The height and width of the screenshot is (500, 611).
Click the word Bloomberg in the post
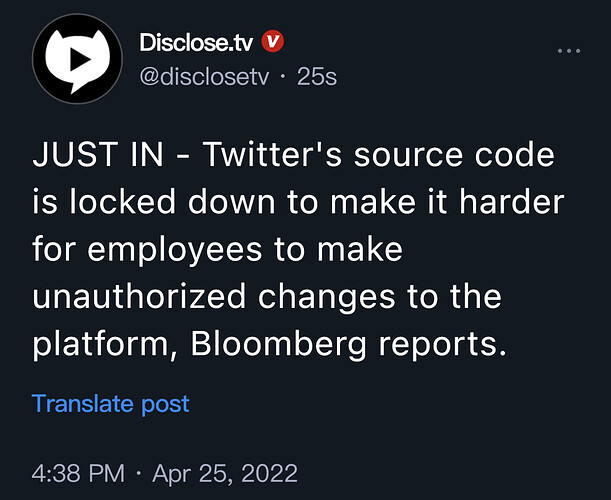279,345
